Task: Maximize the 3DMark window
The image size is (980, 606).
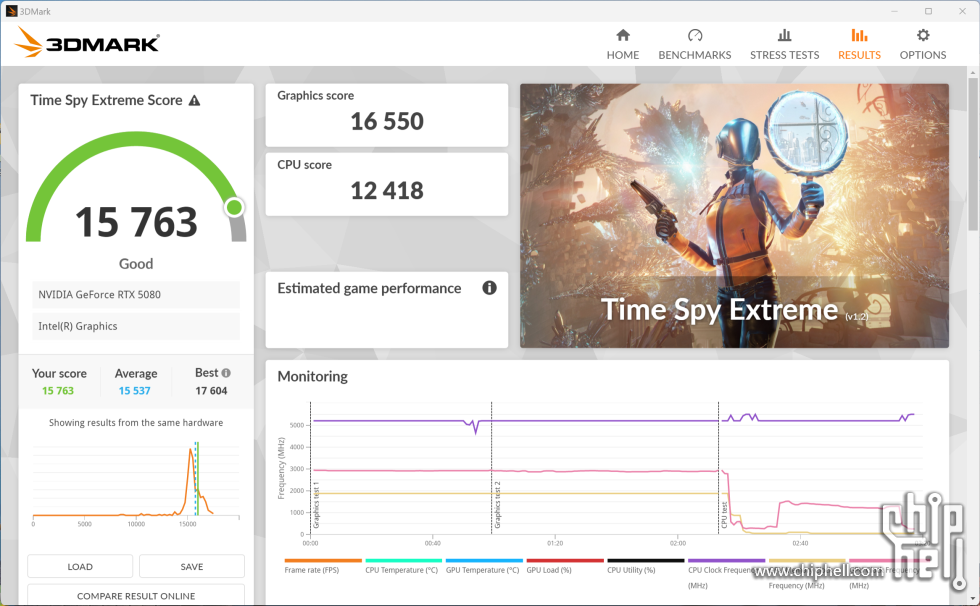Action: [x=928, y=11]
